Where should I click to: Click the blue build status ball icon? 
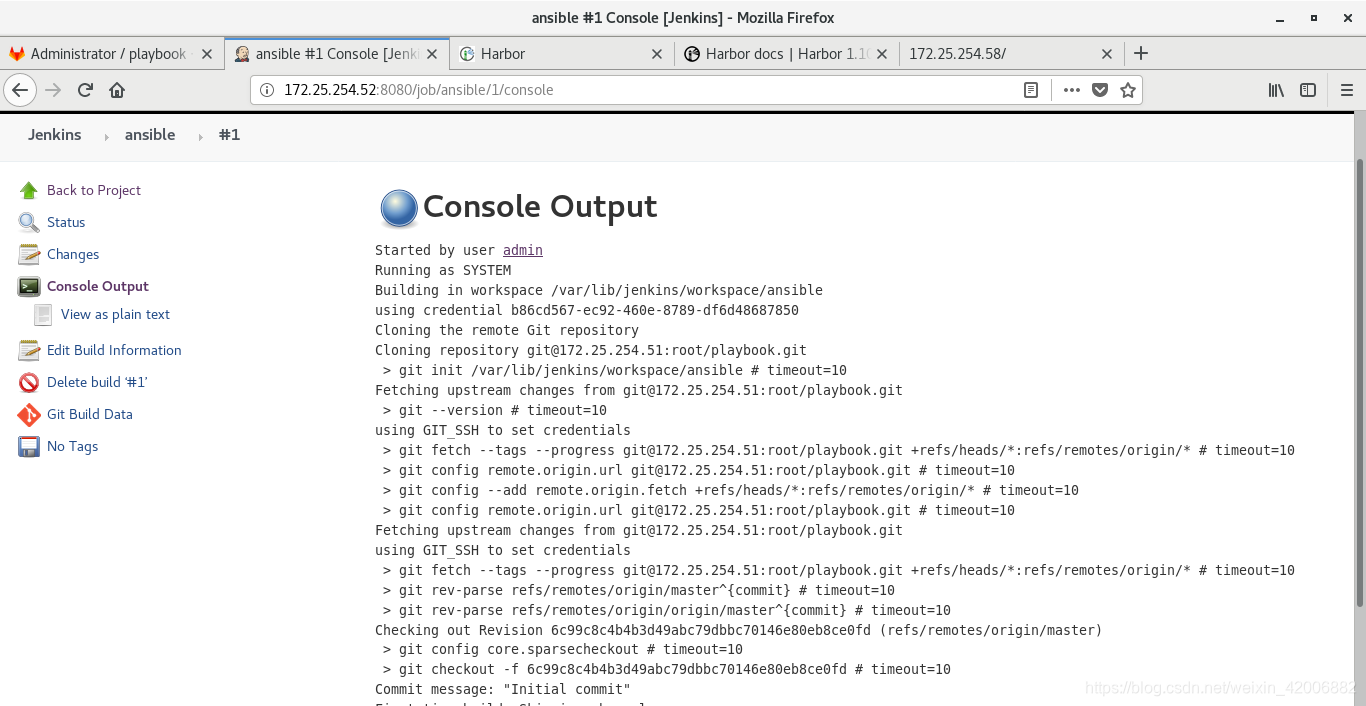[x=398, y=208]
